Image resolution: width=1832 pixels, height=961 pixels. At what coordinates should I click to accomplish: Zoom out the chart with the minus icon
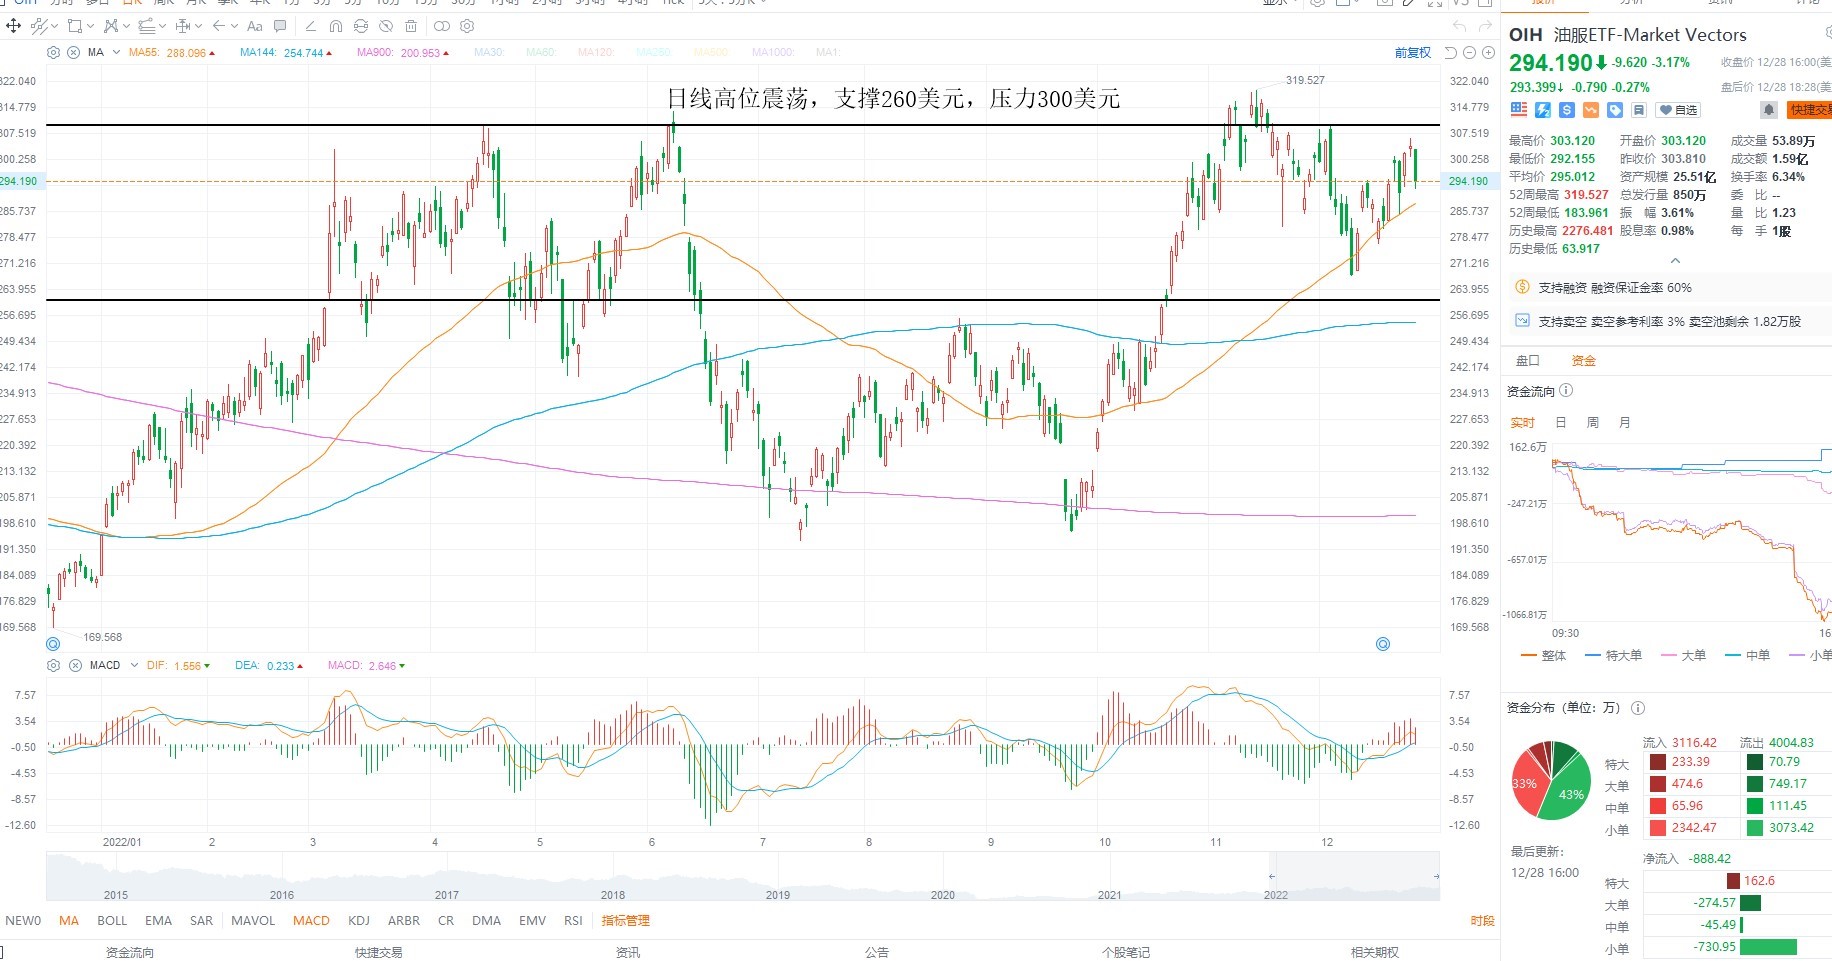tap(1470, 52)
